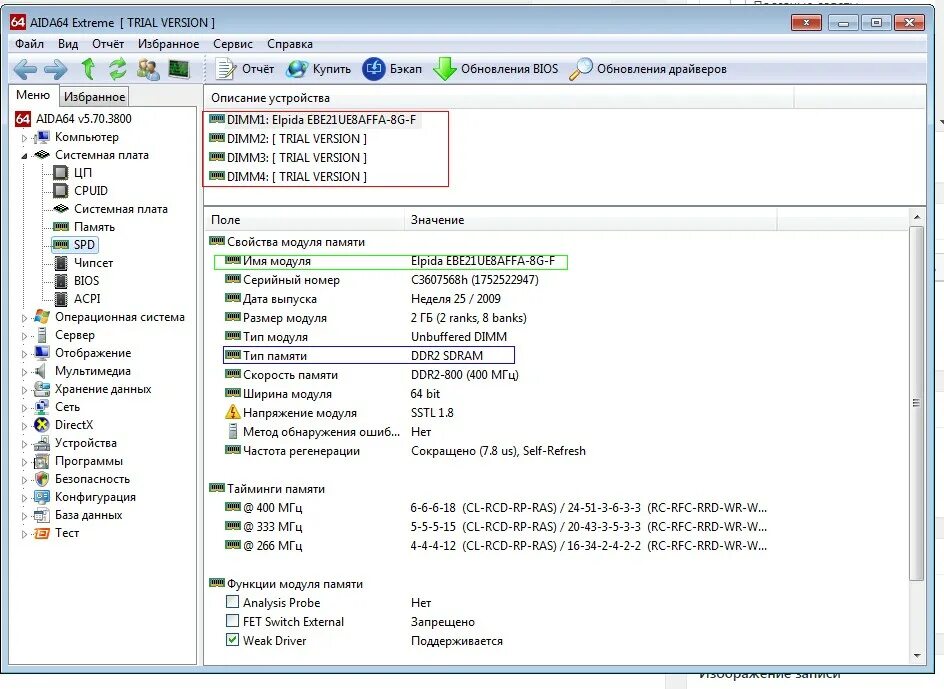This screenshot has height=689, width=944.
Task: Click the Безопасность shield icon
Action: tap(42, 479)
